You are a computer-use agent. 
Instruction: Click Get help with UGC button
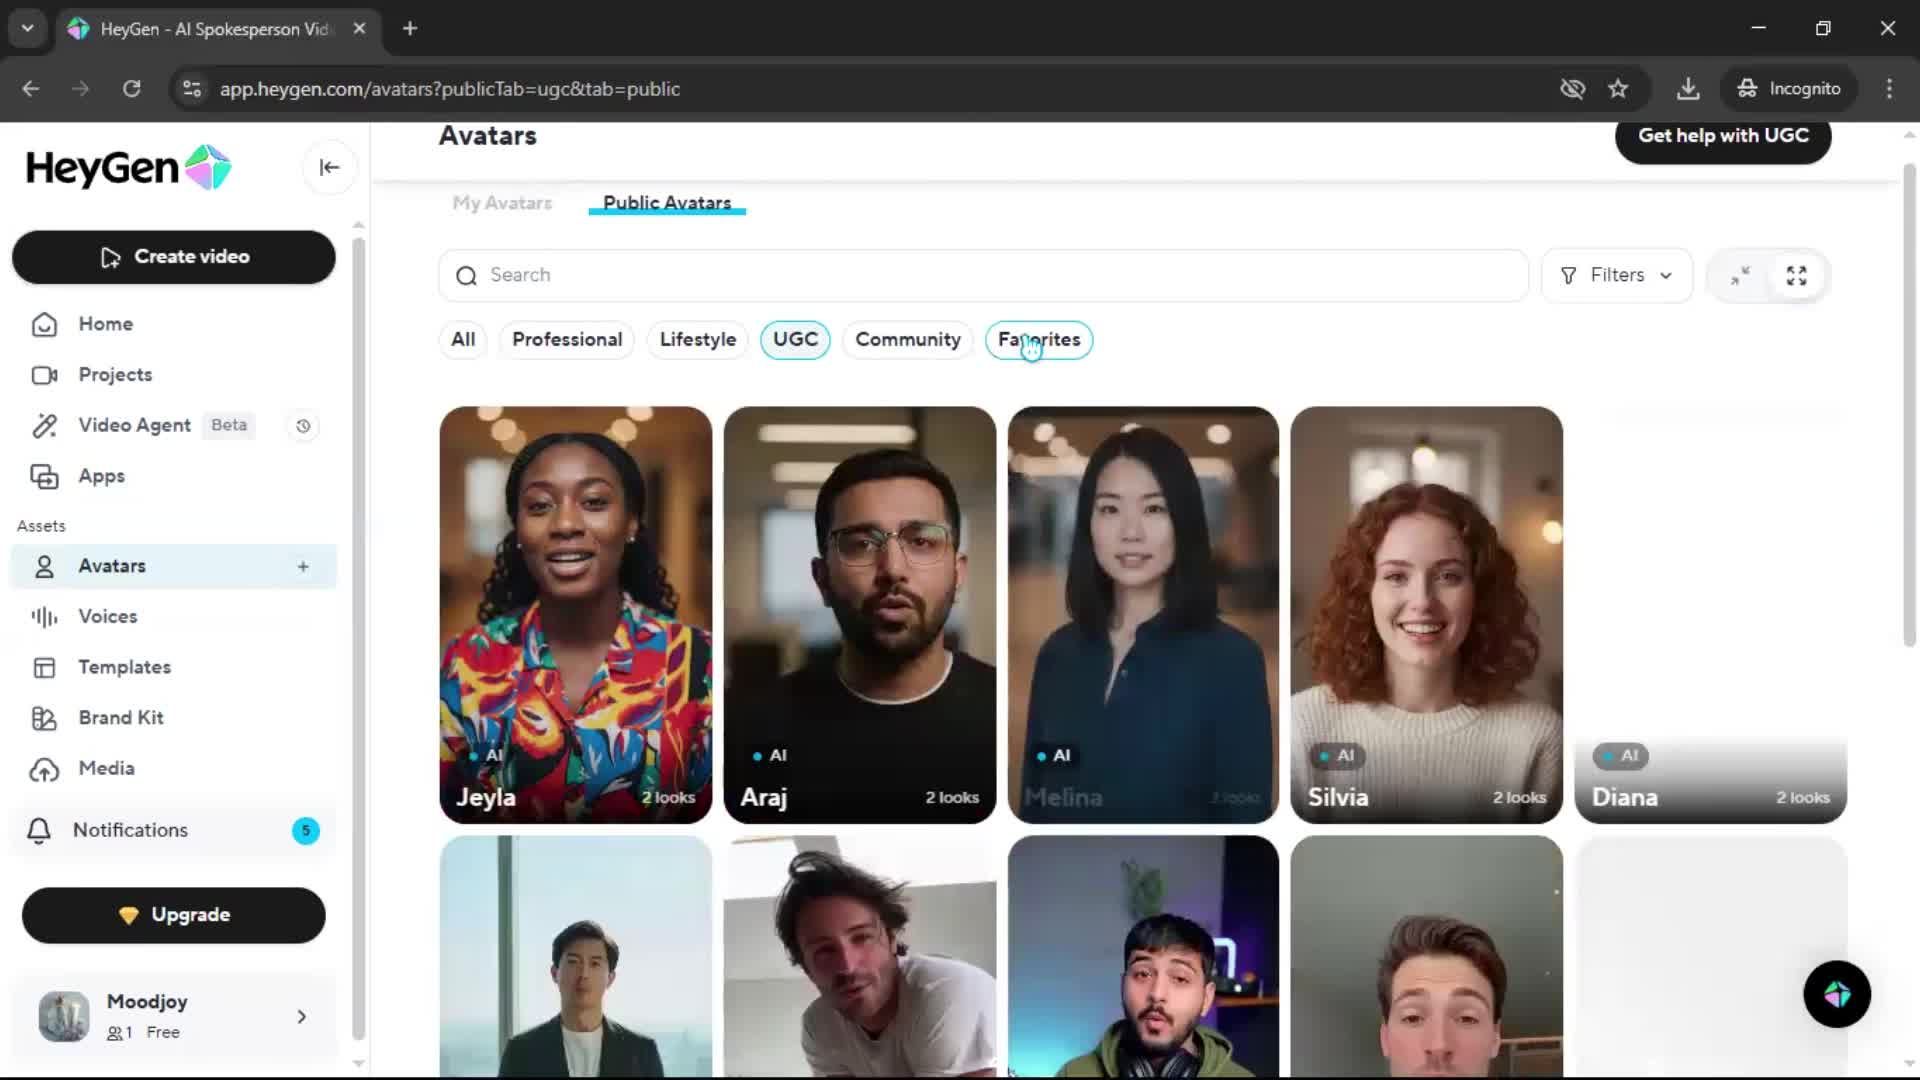pos(1722,136)
